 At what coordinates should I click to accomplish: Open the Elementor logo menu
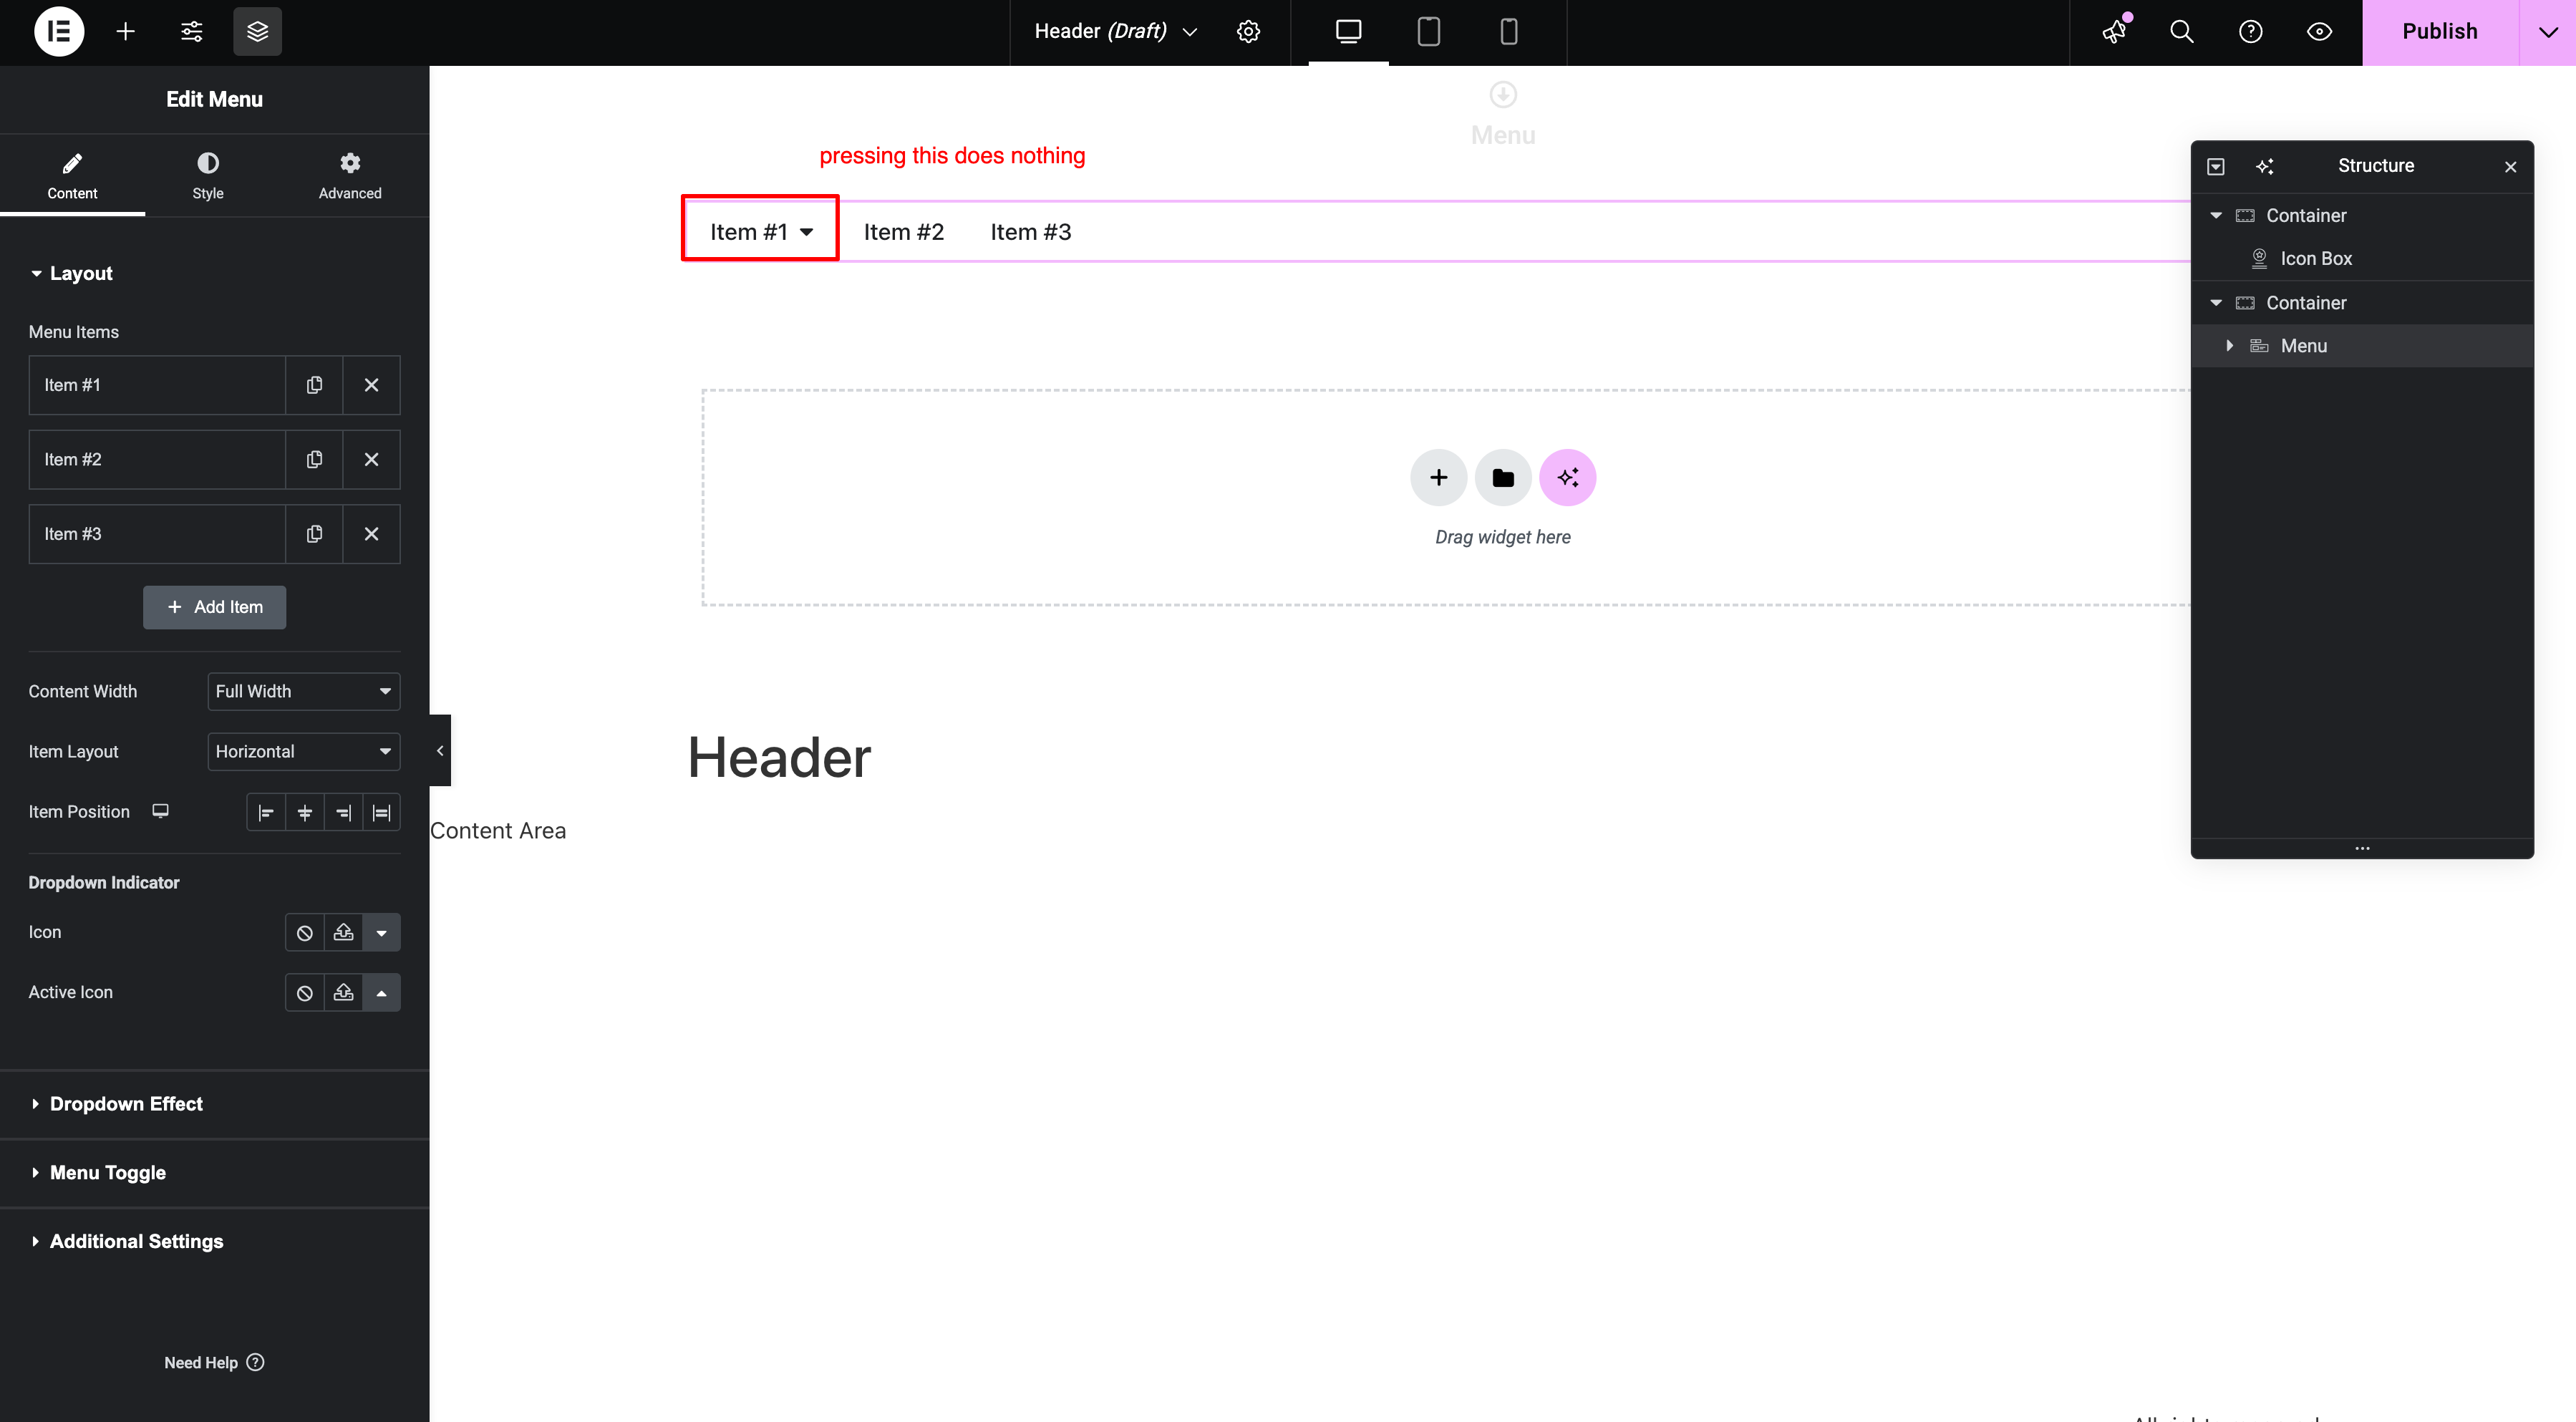[59, 31]
